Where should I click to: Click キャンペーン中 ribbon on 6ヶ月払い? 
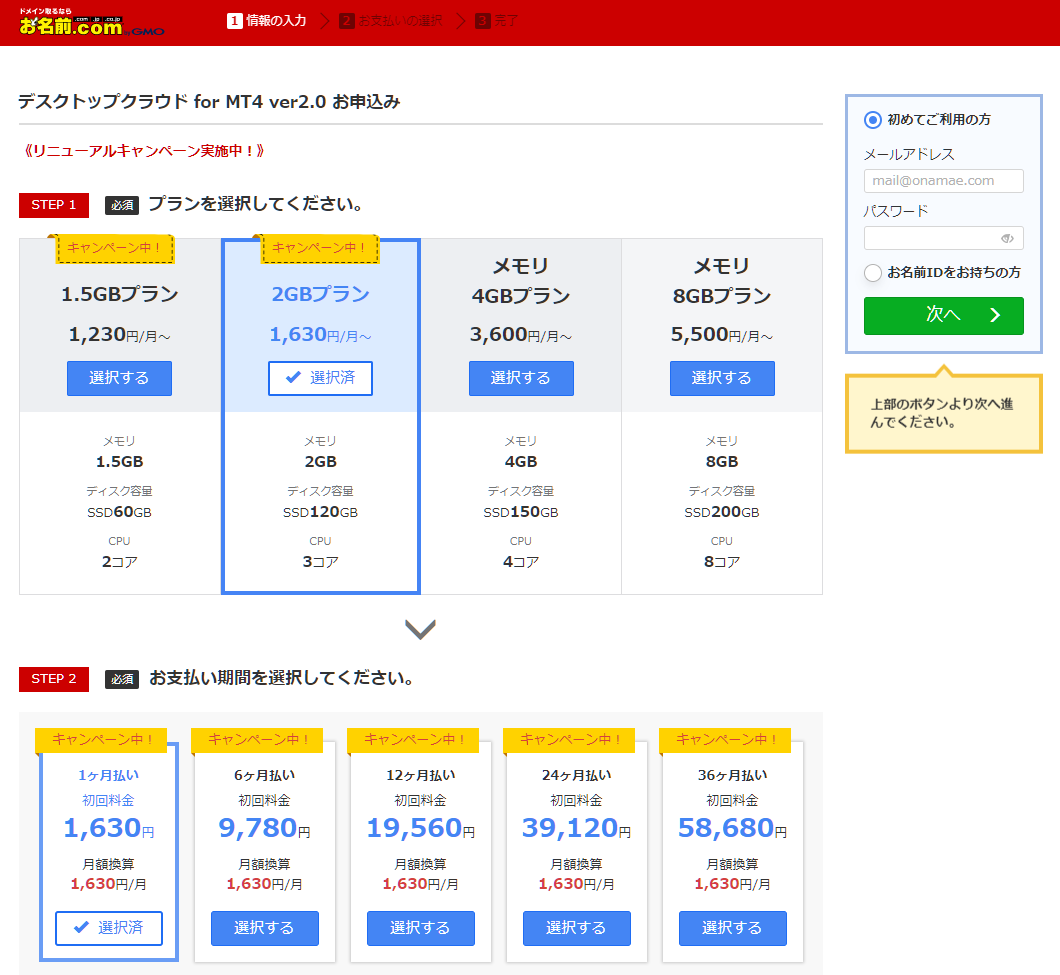[x=258, y=740]
